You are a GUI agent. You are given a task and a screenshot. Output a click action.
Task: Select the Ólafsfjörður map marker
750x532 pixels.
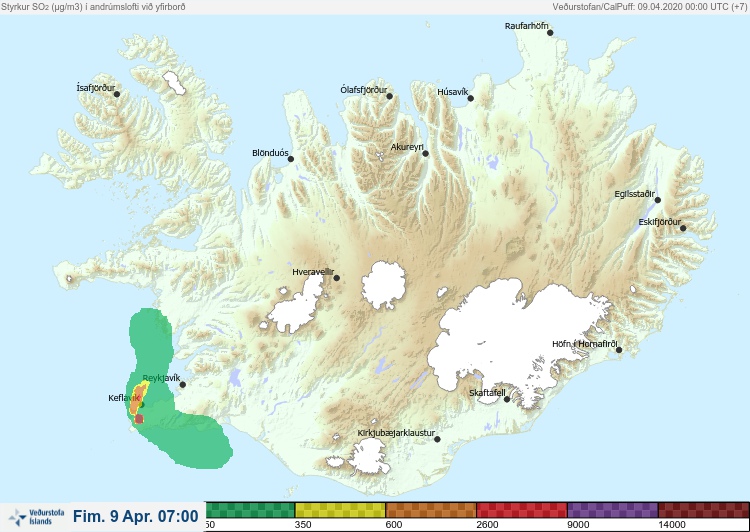(x=389, y=96)
